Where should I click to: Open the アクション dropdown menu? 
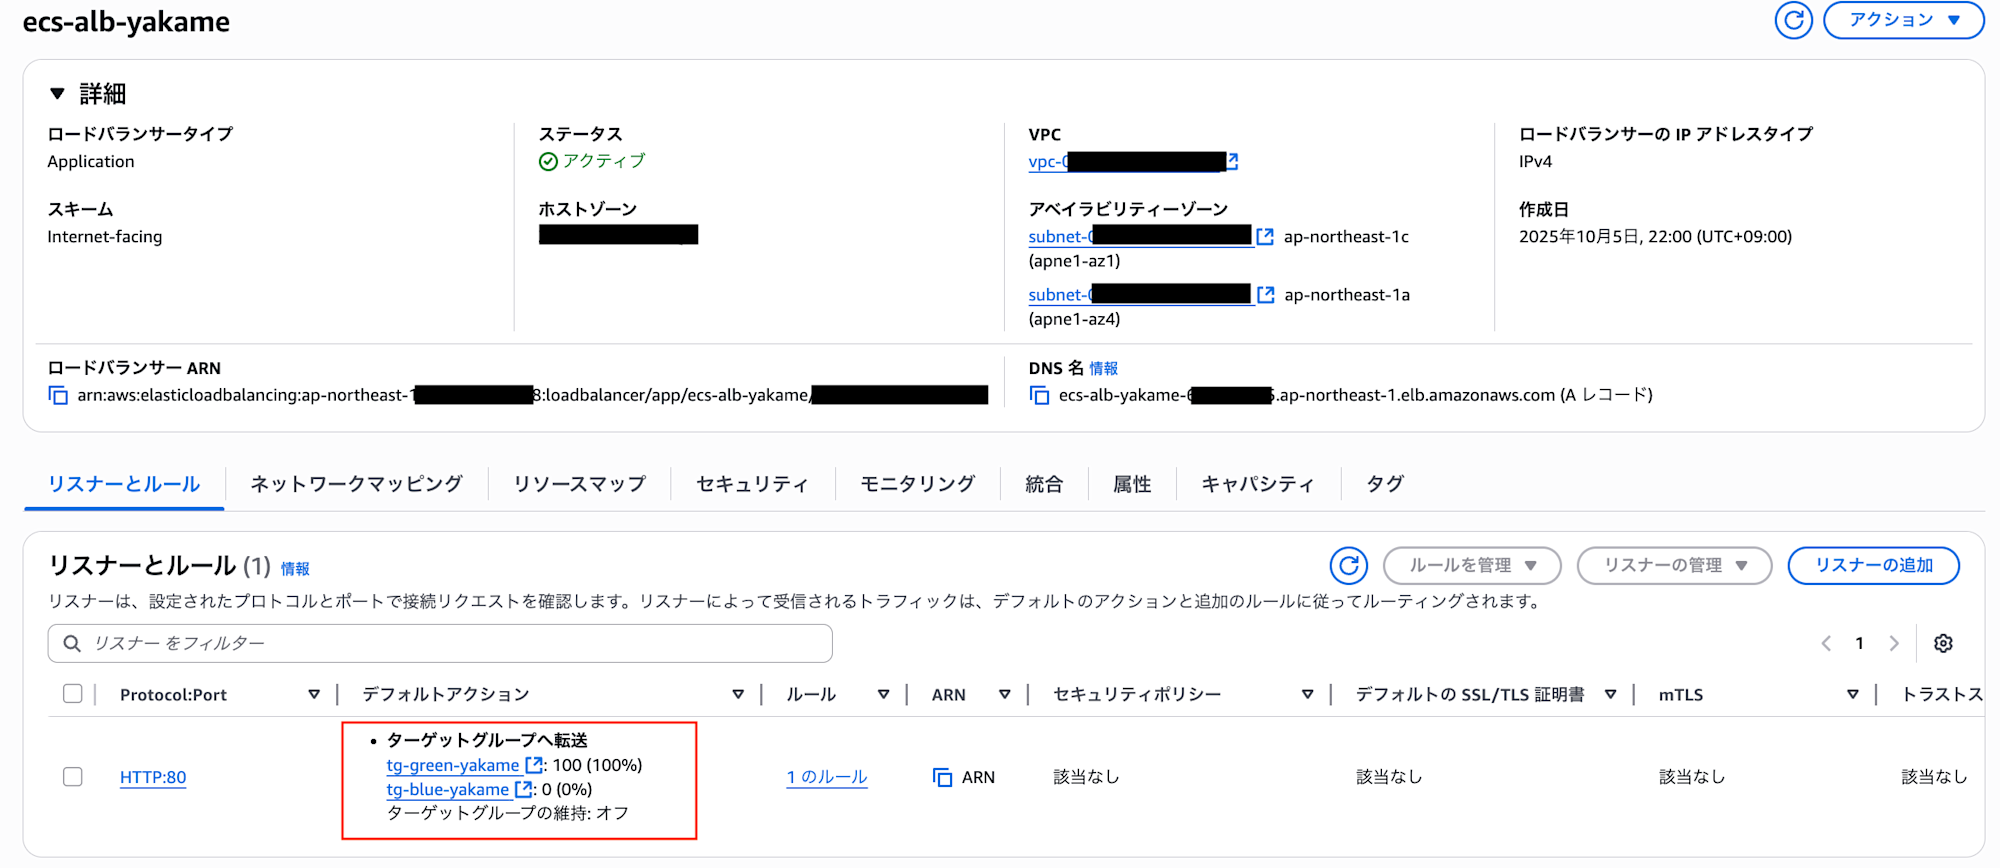[x=1903, y=20]
